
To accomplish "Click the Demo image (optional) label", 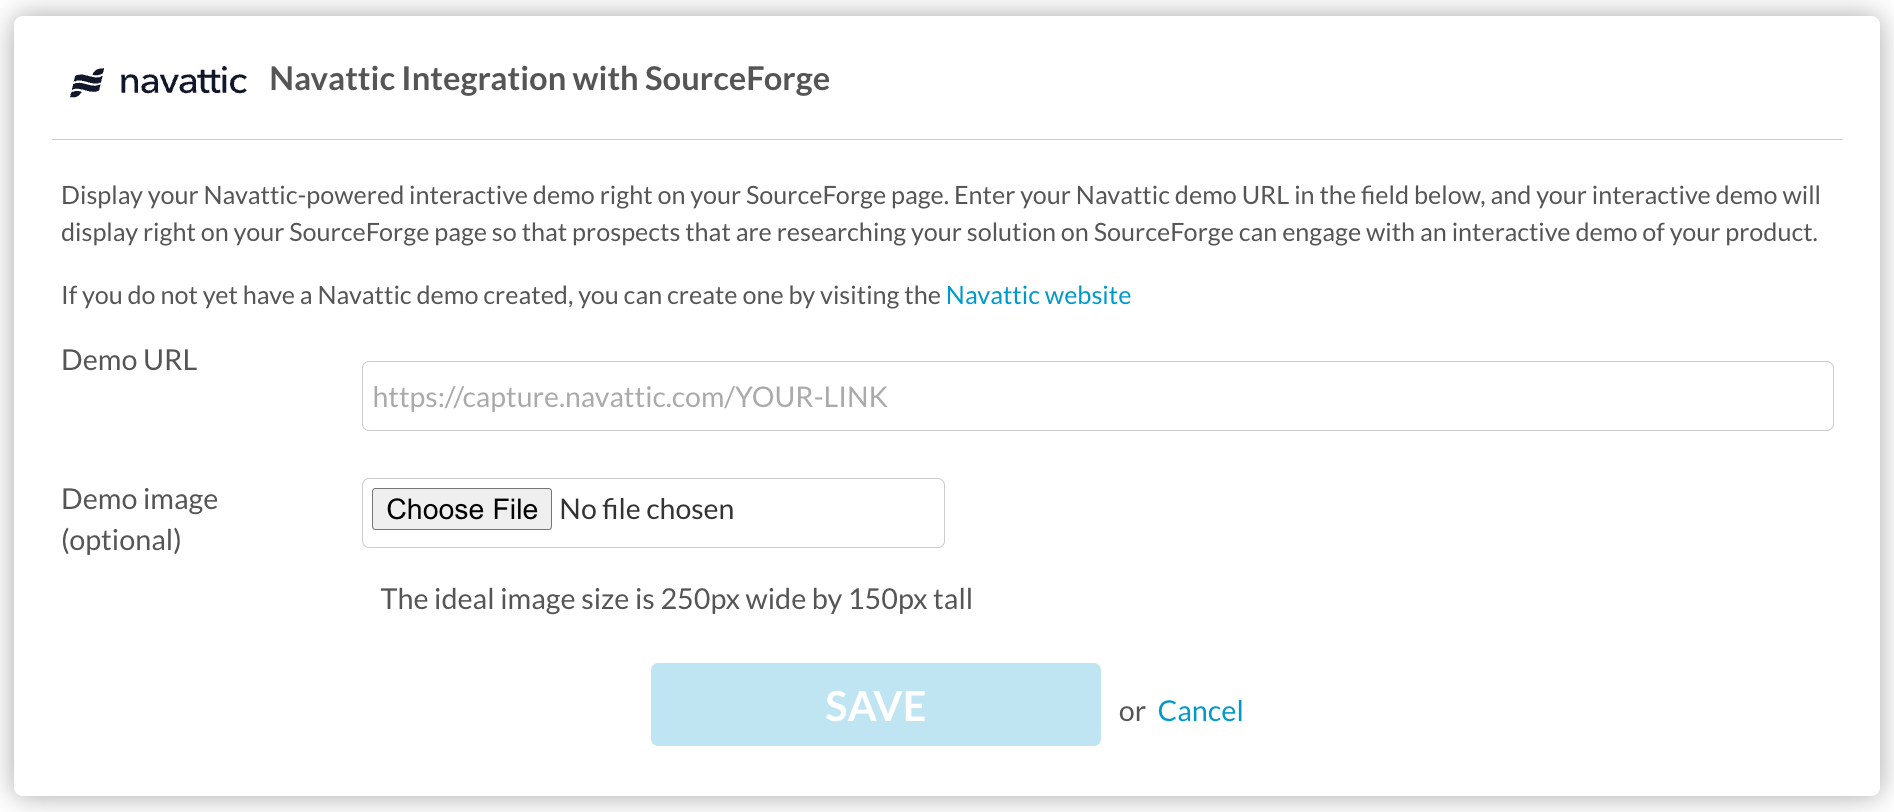I will tap(139, 518).
